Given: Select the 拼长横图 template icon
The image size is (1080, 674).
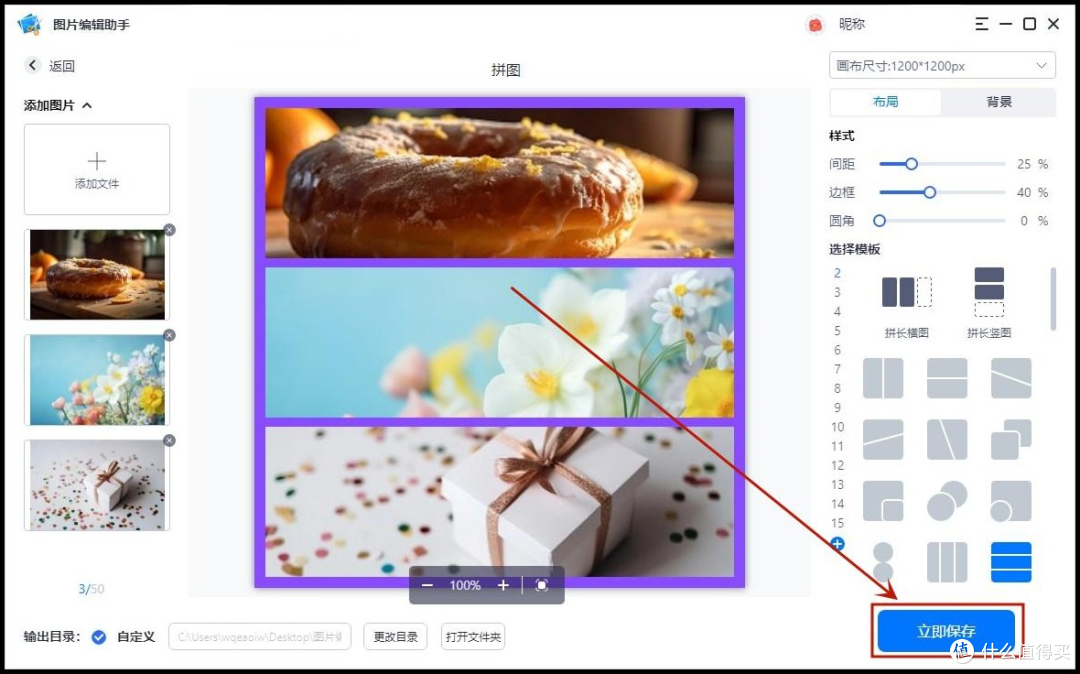Looking at the screenshot, I should click(907, 292).
